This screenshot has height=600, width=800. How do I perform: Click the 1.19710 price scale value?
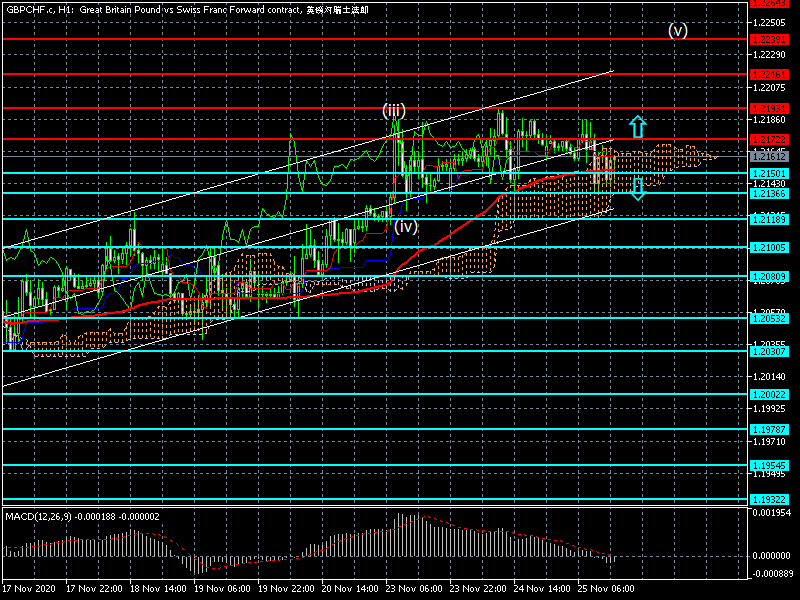(769, 442)
